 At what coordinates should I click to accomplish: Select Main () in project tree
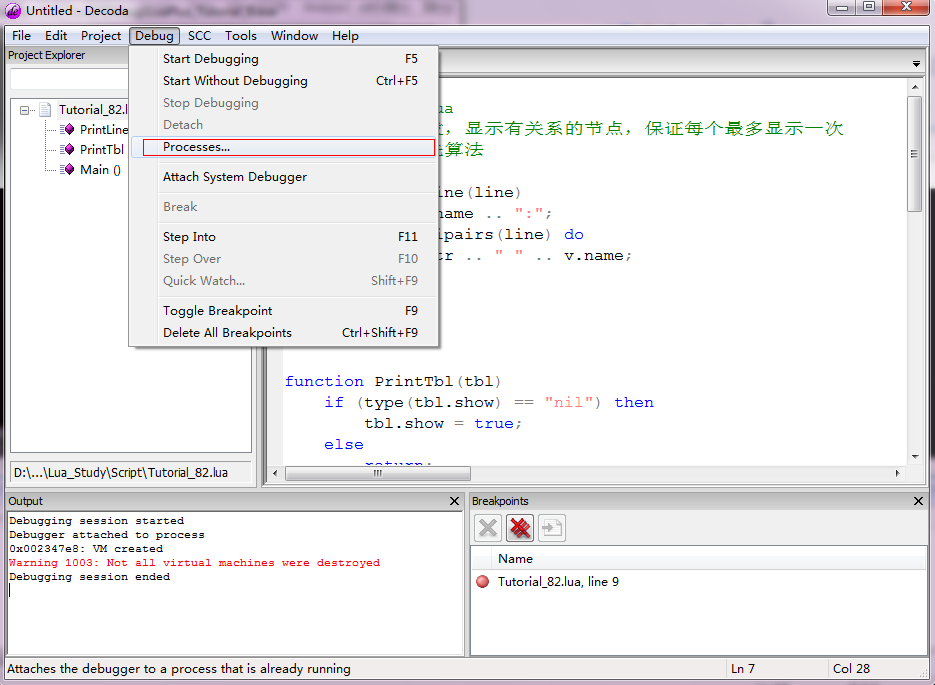100,169
